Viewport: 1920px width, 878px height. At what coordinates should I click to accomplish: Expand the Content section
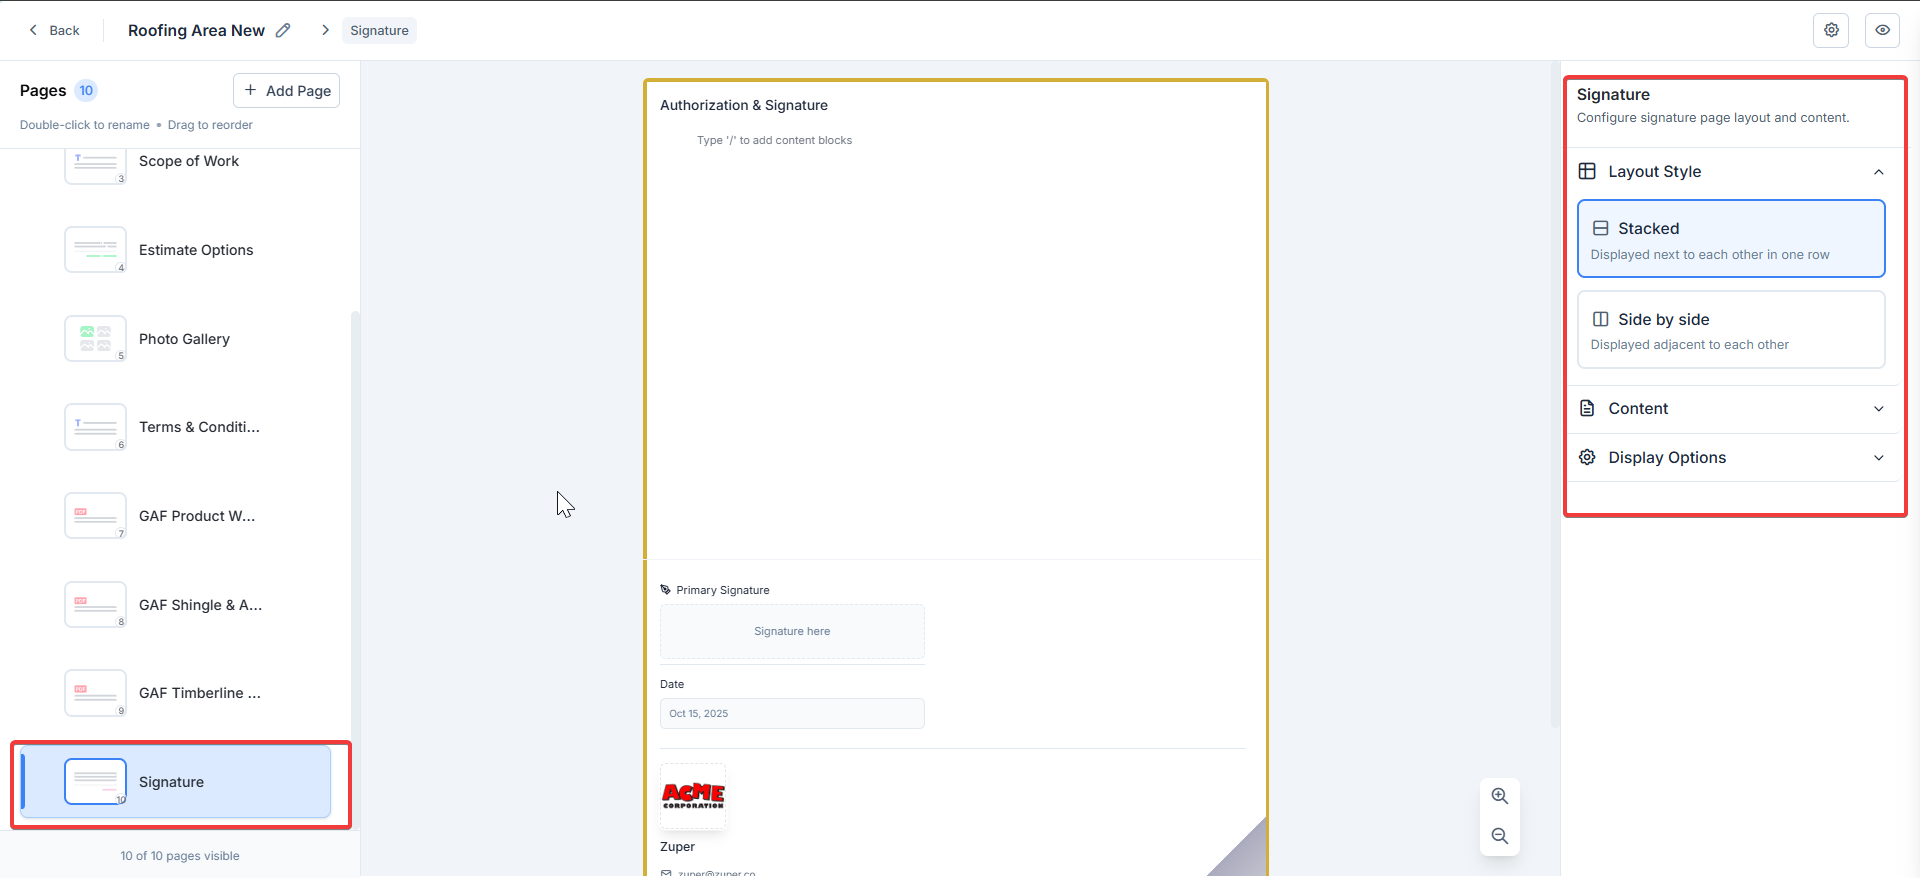point(1732,409)
